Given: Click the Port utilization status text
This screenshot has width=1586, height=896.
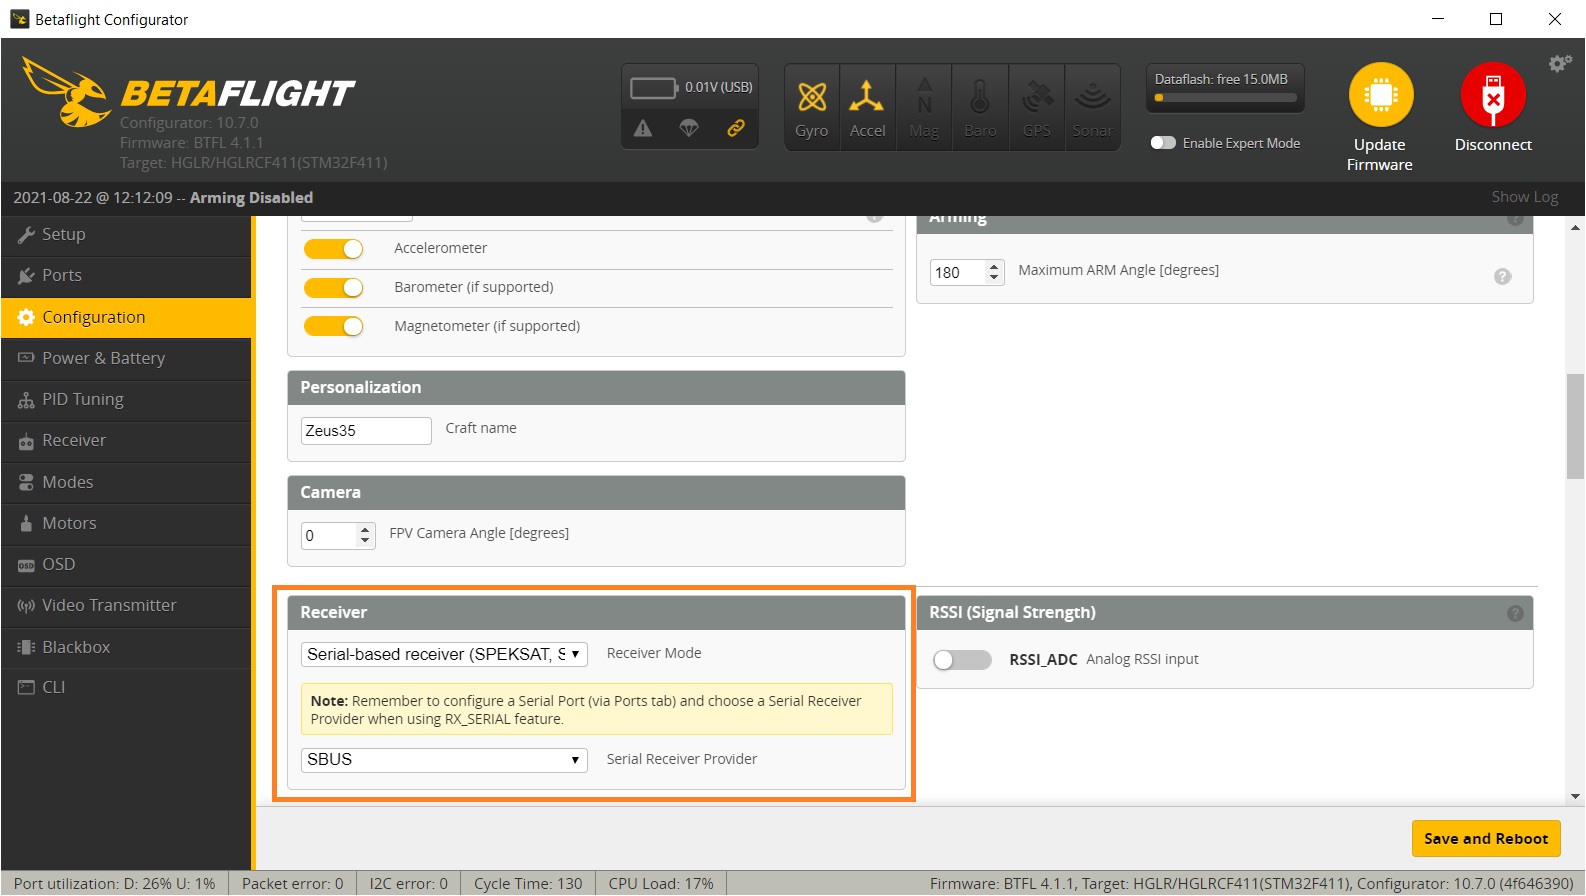Looking at the screenshot, I should click(x=114, y=884).
